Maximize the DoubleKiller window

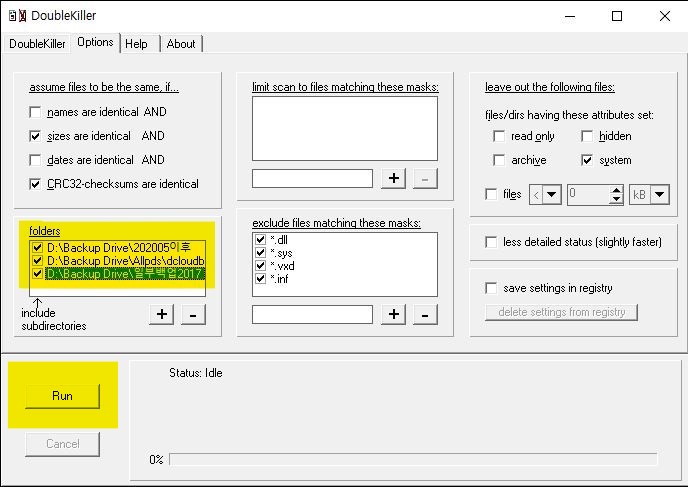point(617,16)
